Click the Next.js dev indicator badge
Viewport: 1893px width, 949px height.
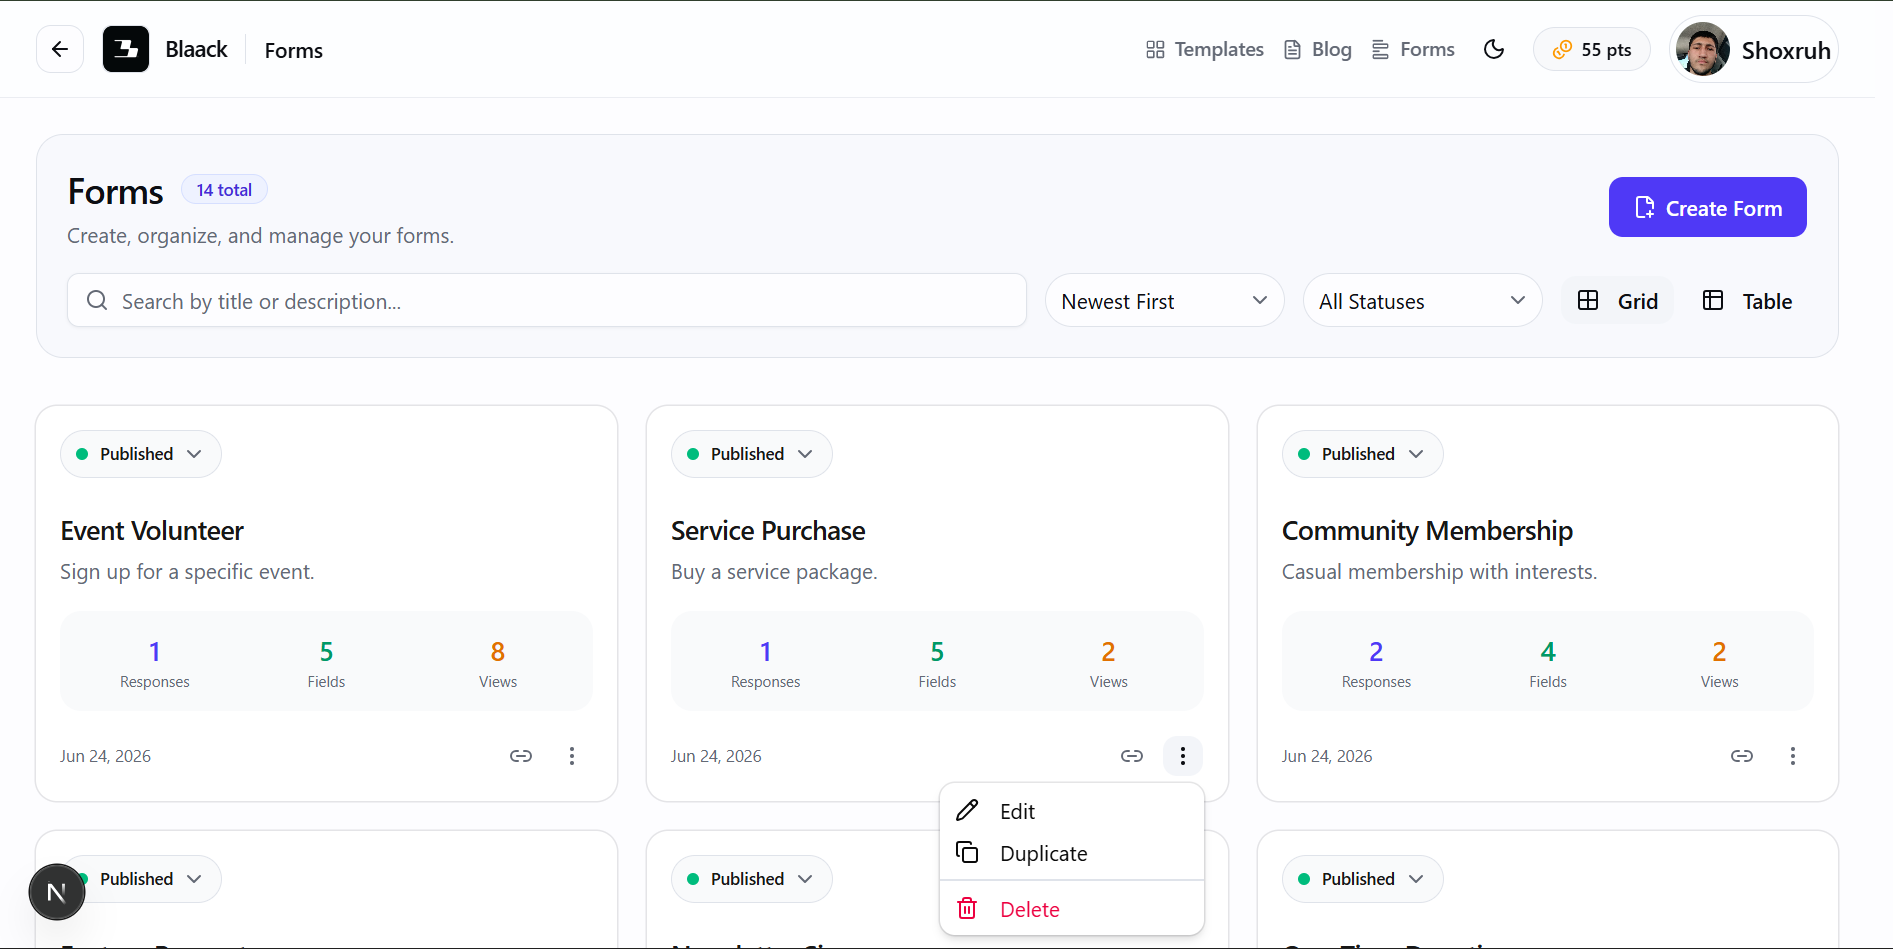tap(57, 892)
